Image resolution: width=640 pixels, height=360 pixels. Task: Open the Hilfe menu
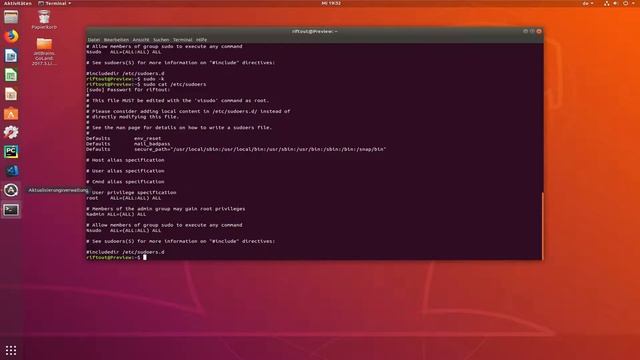201,40
